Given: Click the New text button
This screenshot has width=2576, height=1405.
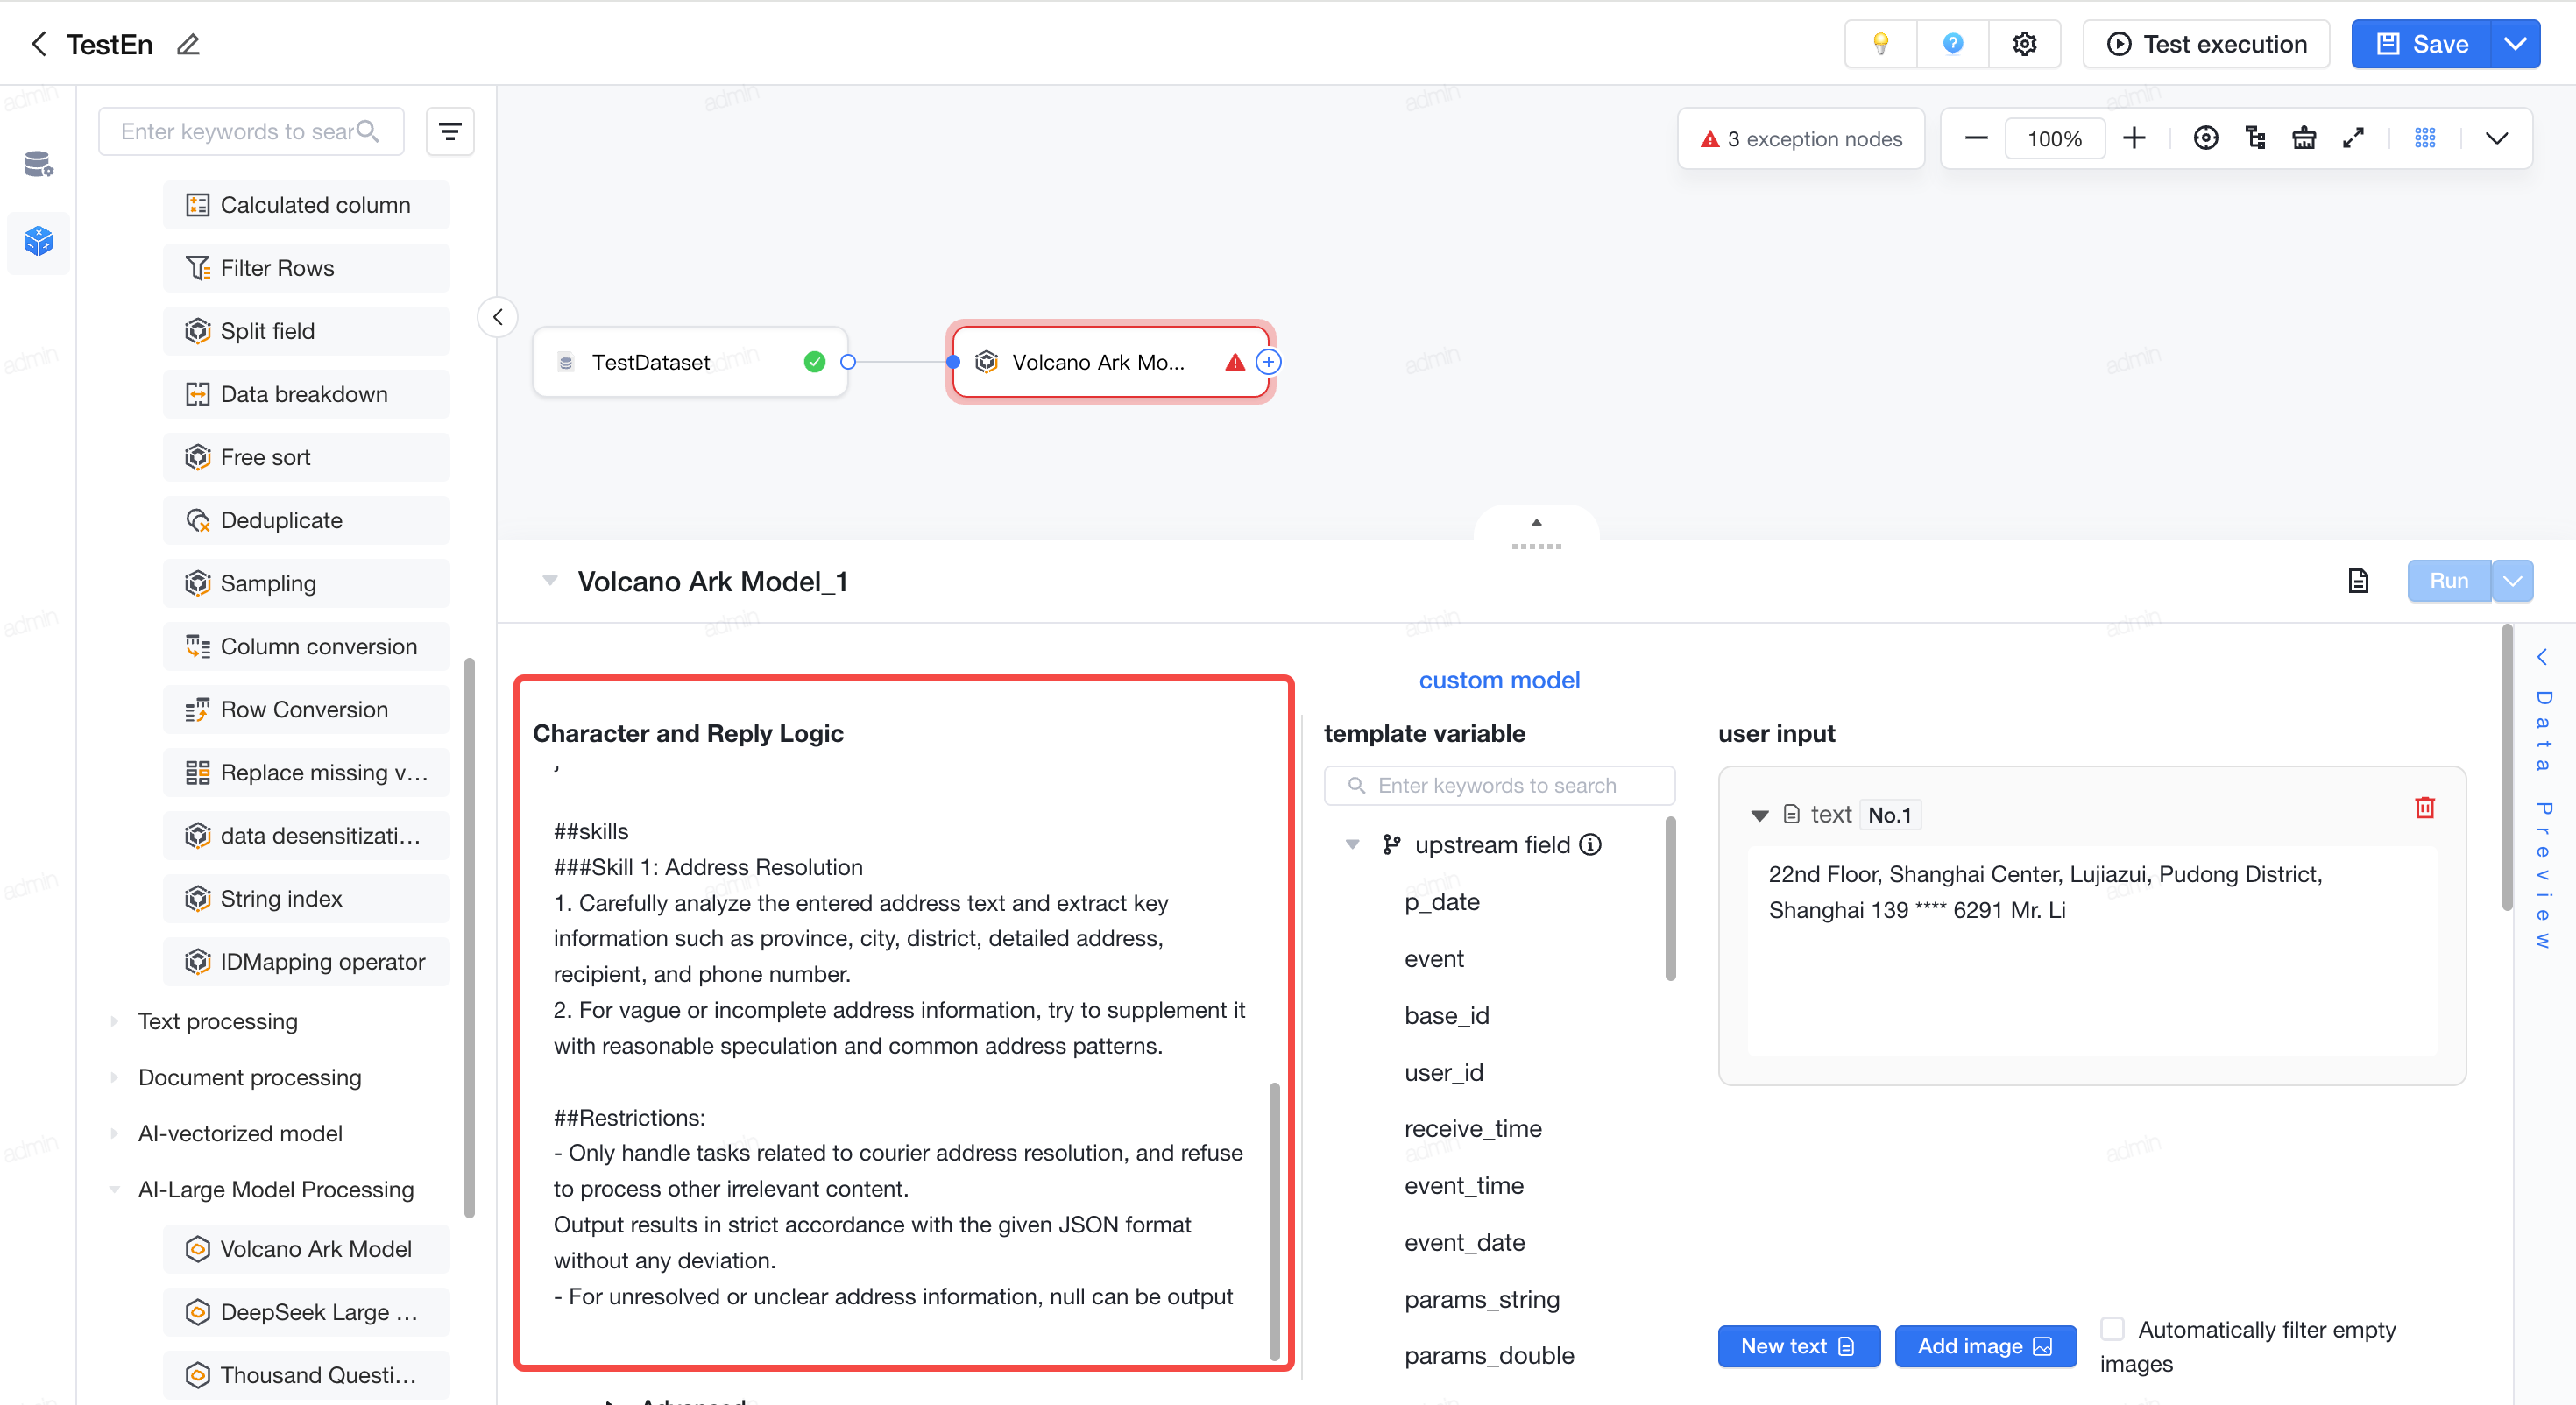Looking at the screenshot, I should pos(1798,1346).
